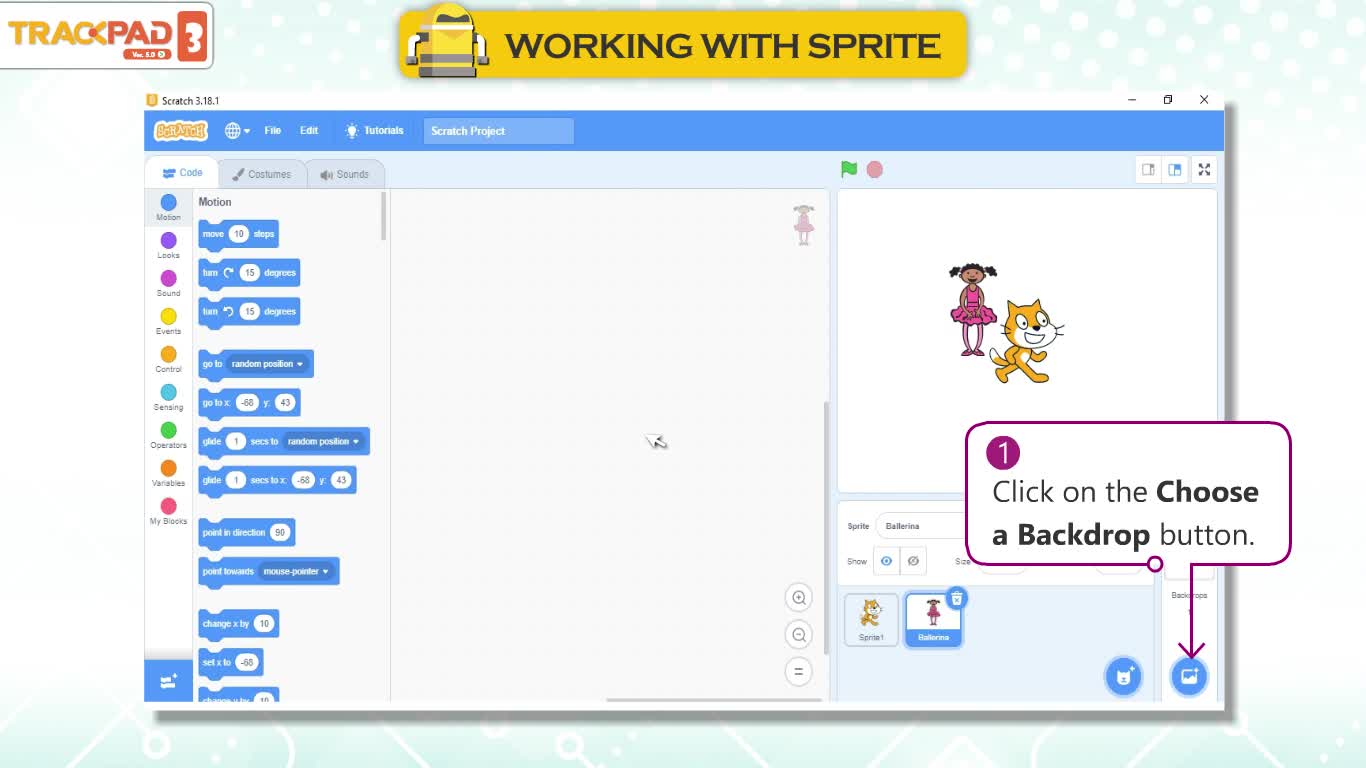Open the Tutorials lightbulb link
The image size is (1366, 768).
(374, 131)
